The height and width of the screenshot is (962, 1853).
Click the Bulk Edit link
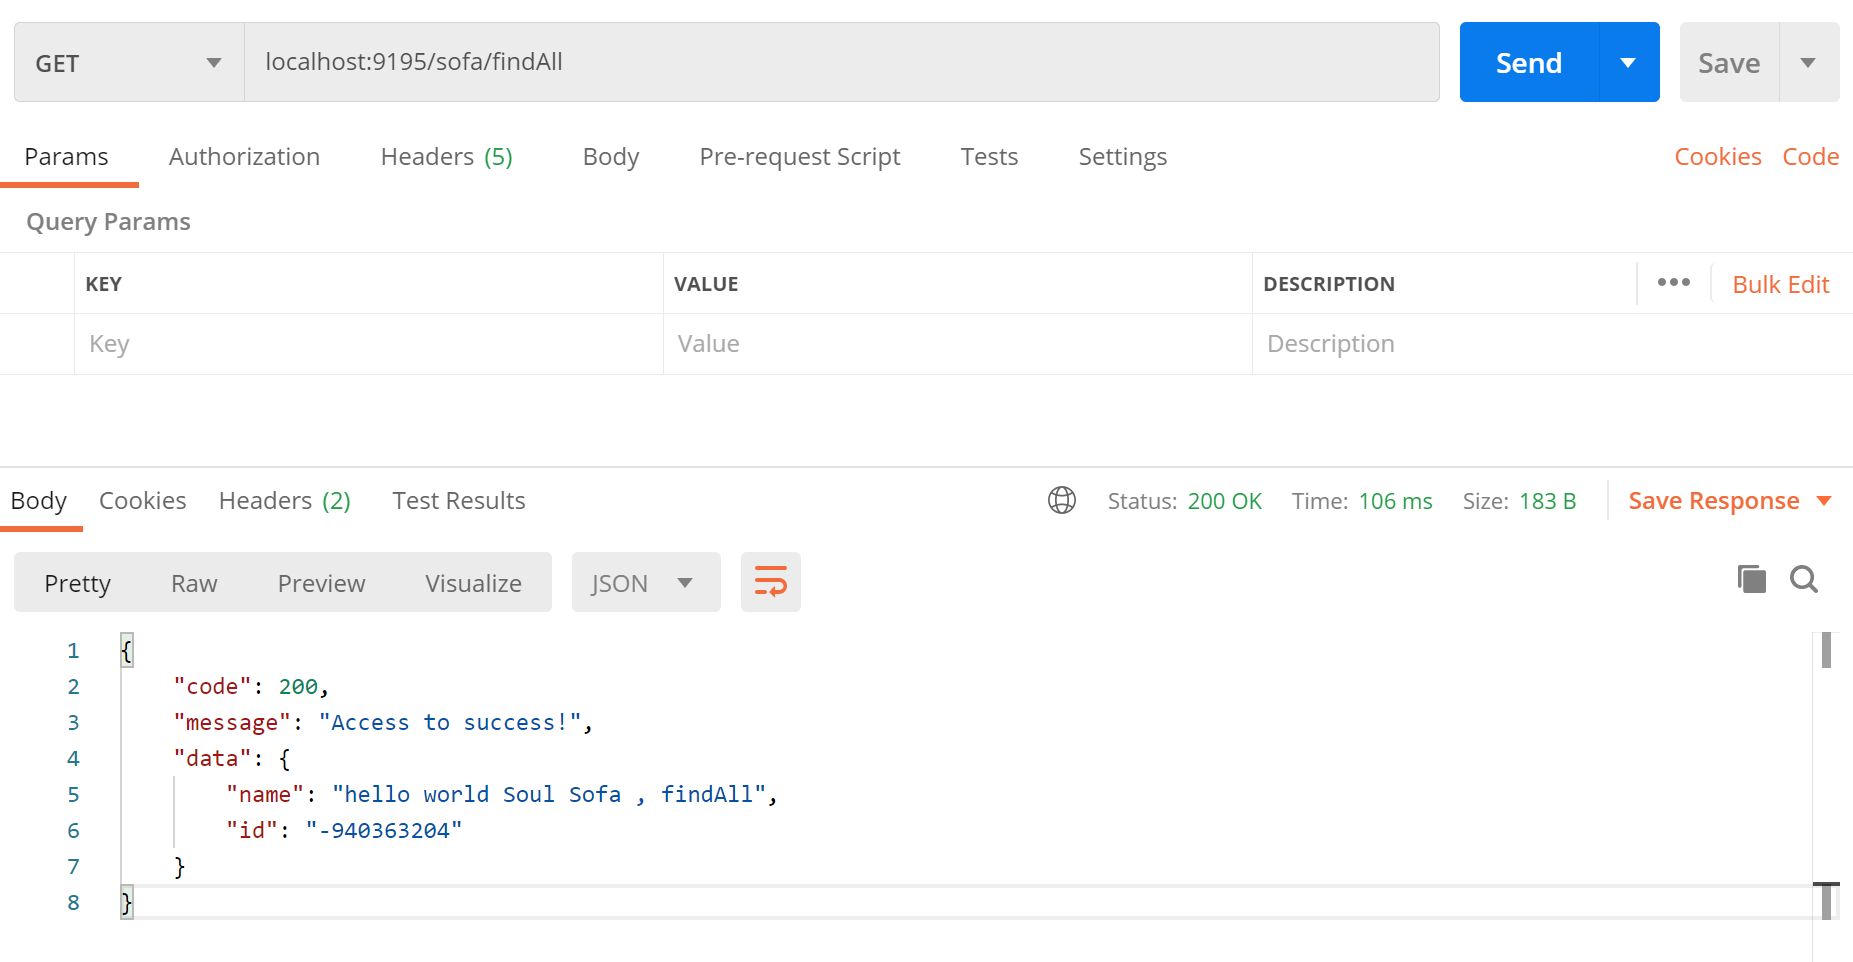pyautogui.click(x=1780, y=285)
